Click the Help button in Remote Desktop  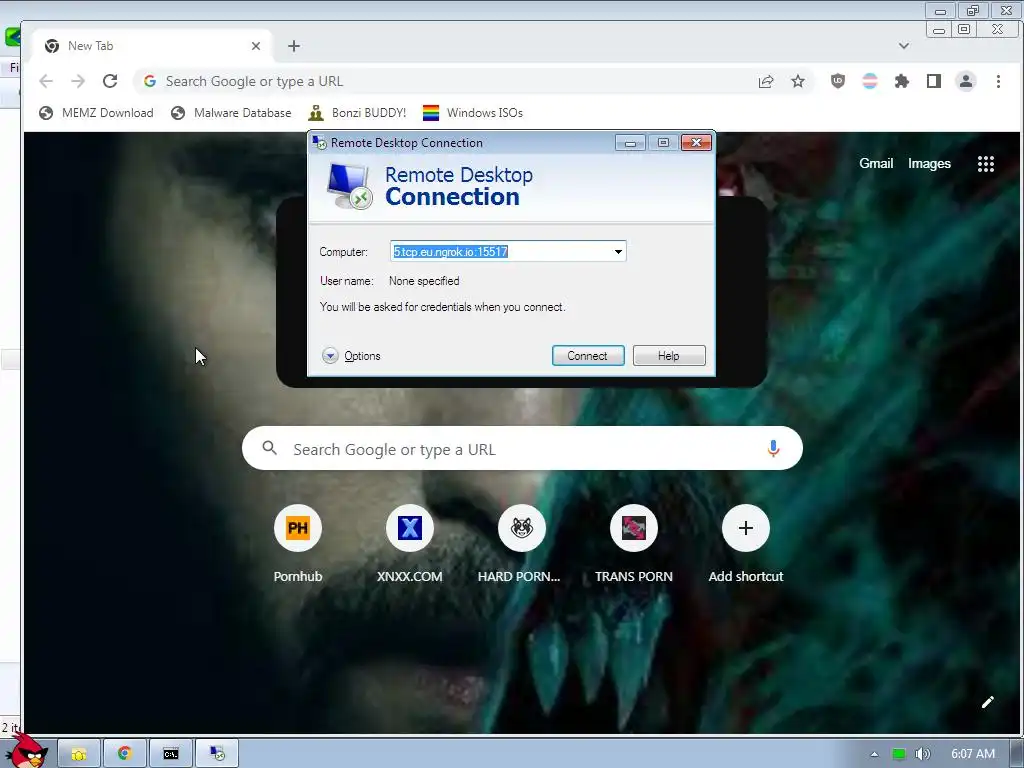(x=669, y=355)
